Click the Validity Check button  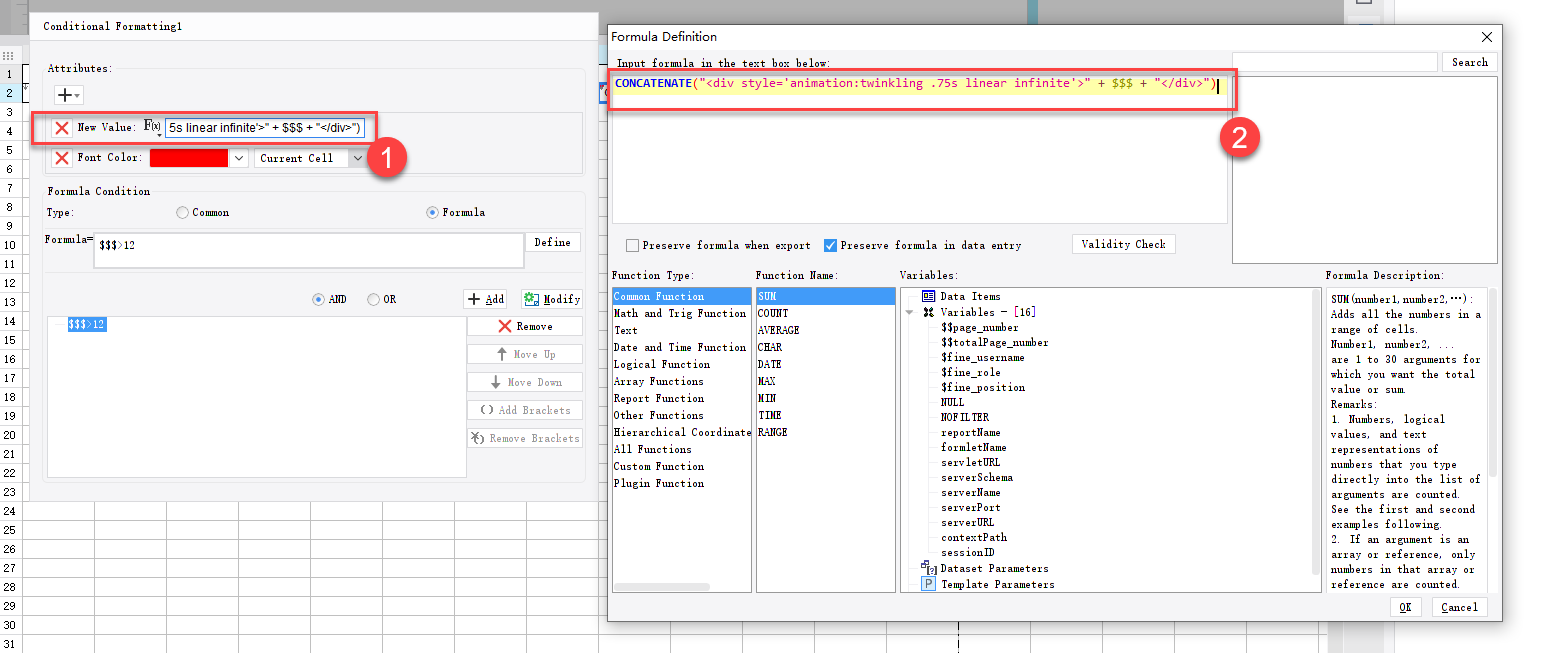[x=1123, y=243]
